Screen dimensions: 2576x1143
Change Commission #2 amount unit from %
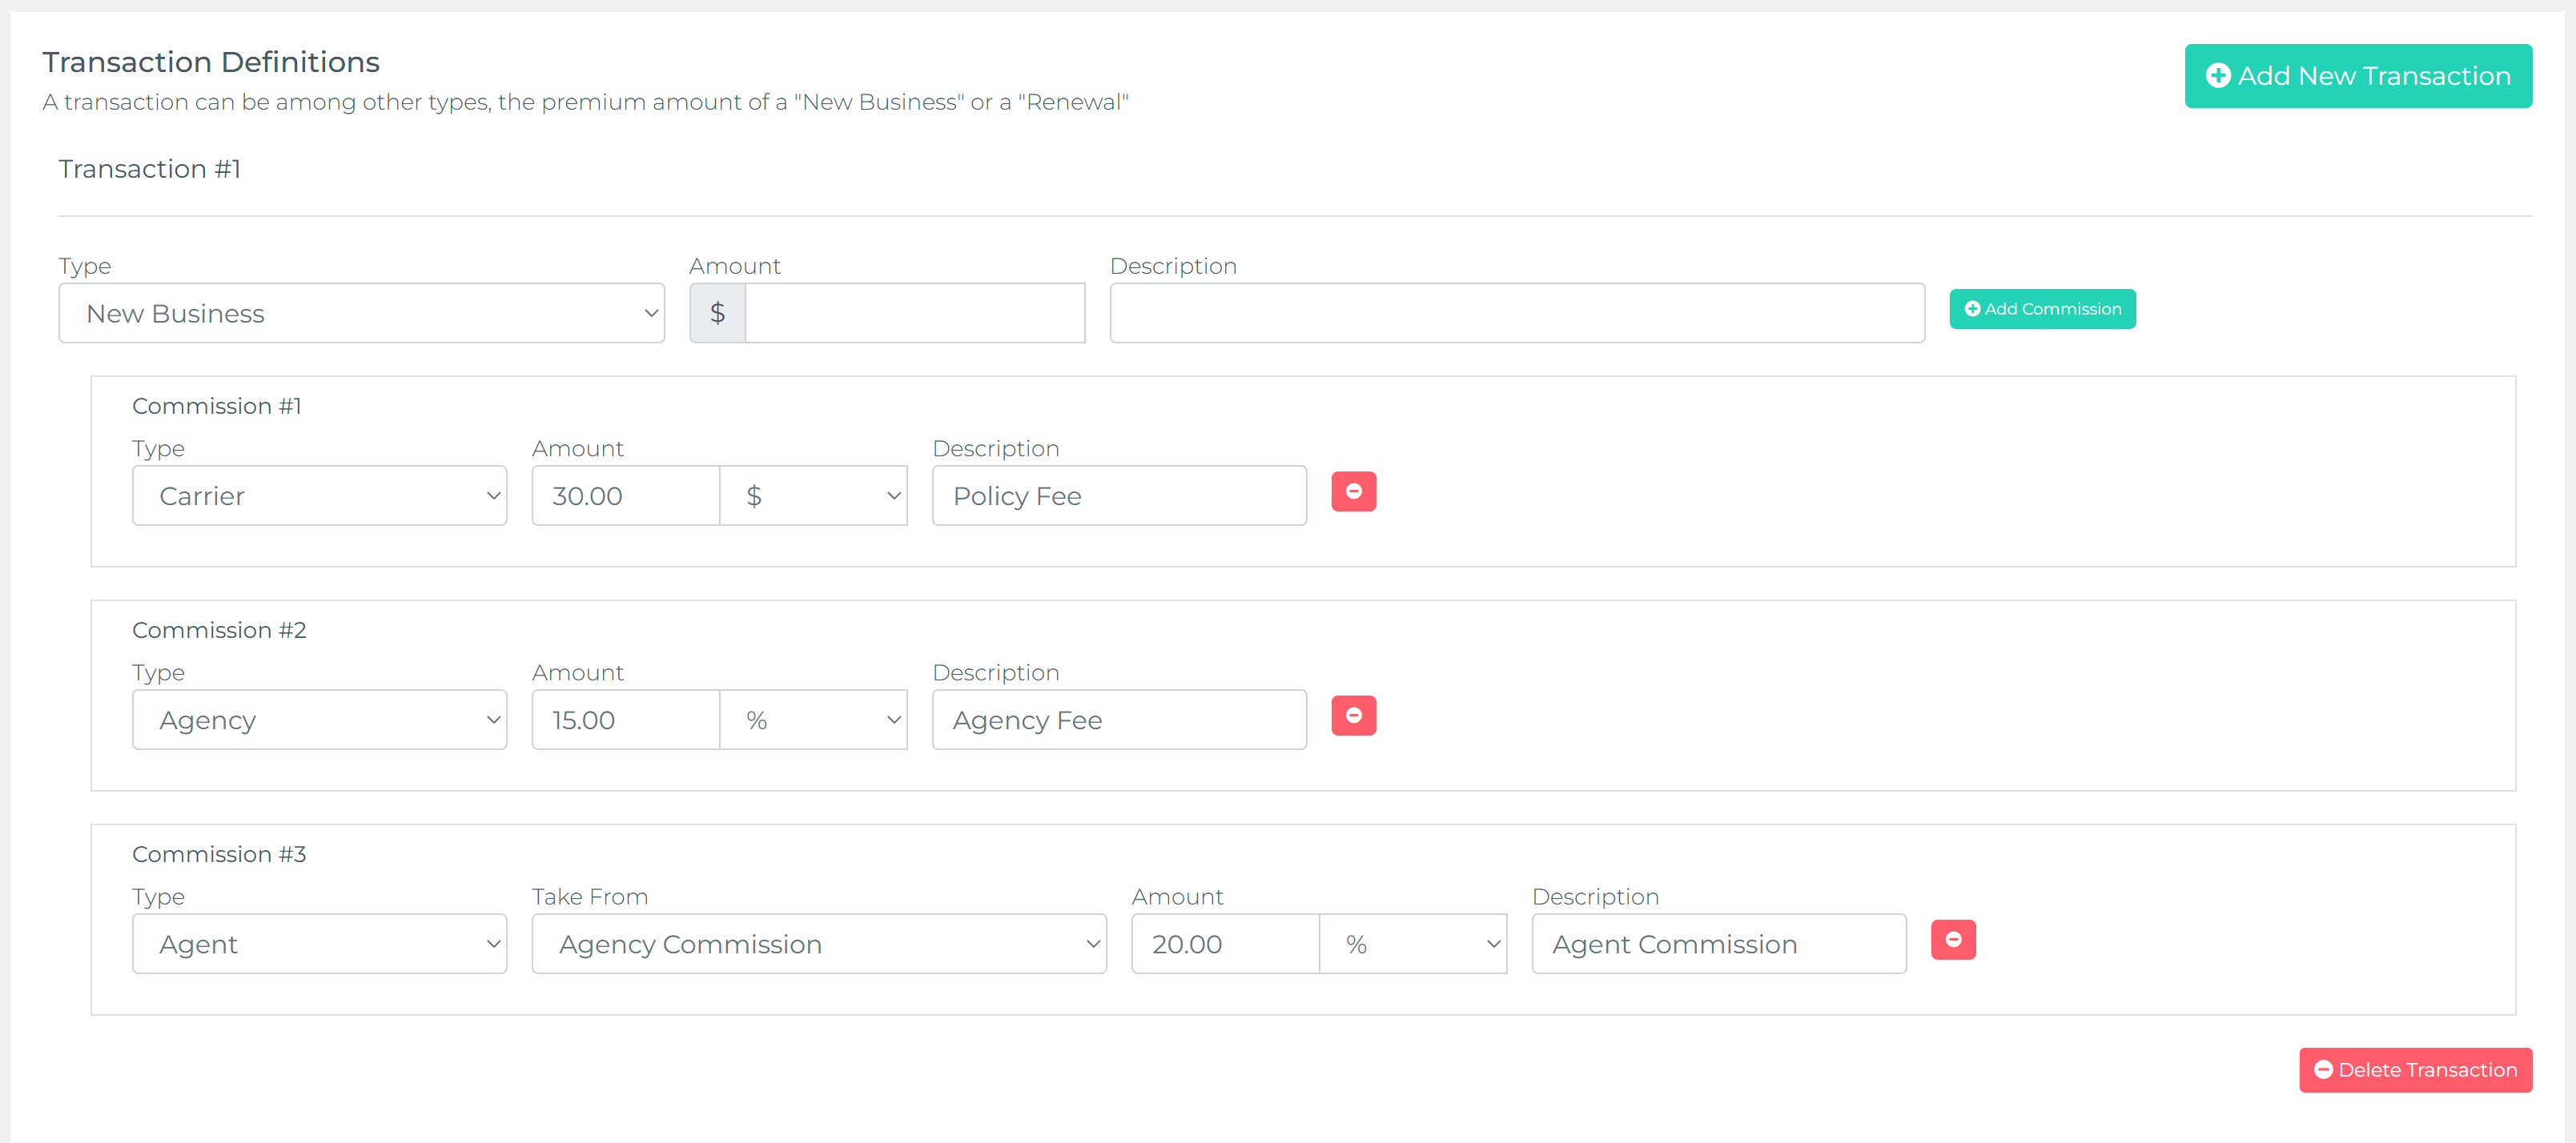point(813,719)
